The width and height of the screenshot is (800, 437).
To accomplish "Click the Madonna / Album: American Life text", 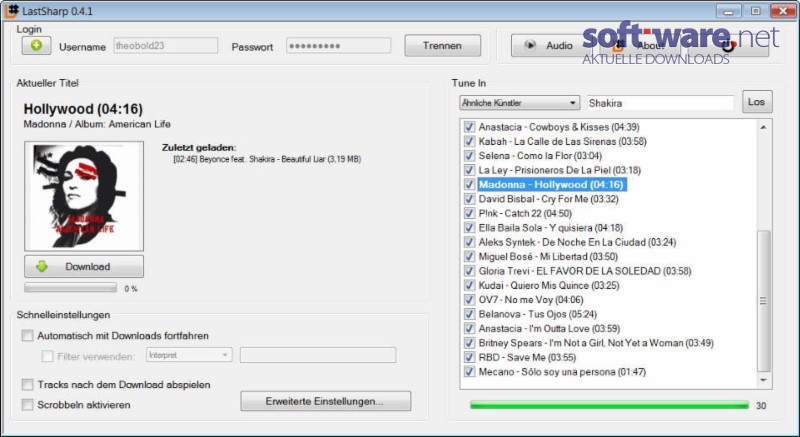I will (97, 124).
